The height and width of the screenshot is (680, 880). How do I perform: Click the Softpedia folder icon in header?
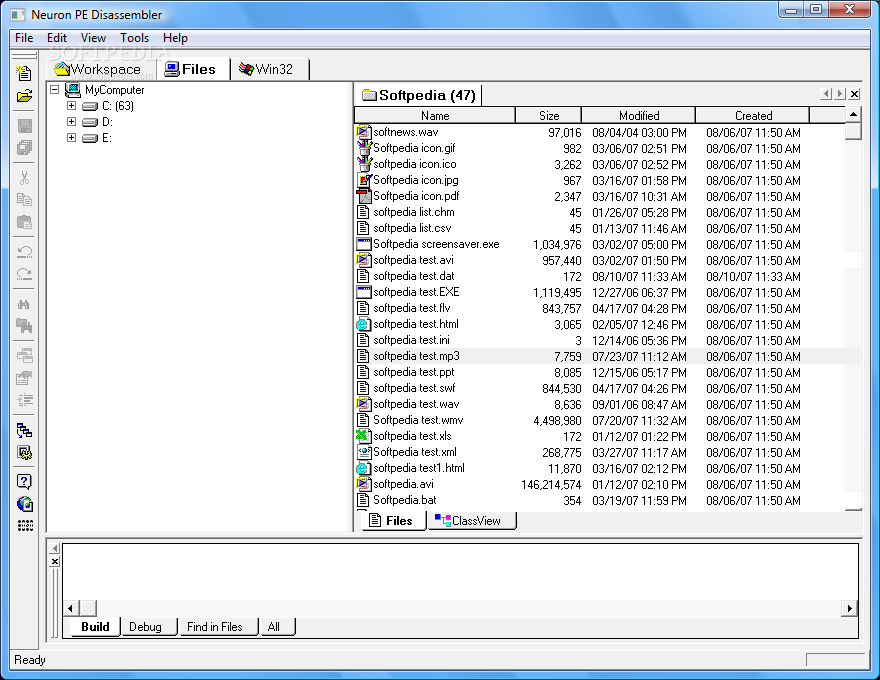click(369, 94)
